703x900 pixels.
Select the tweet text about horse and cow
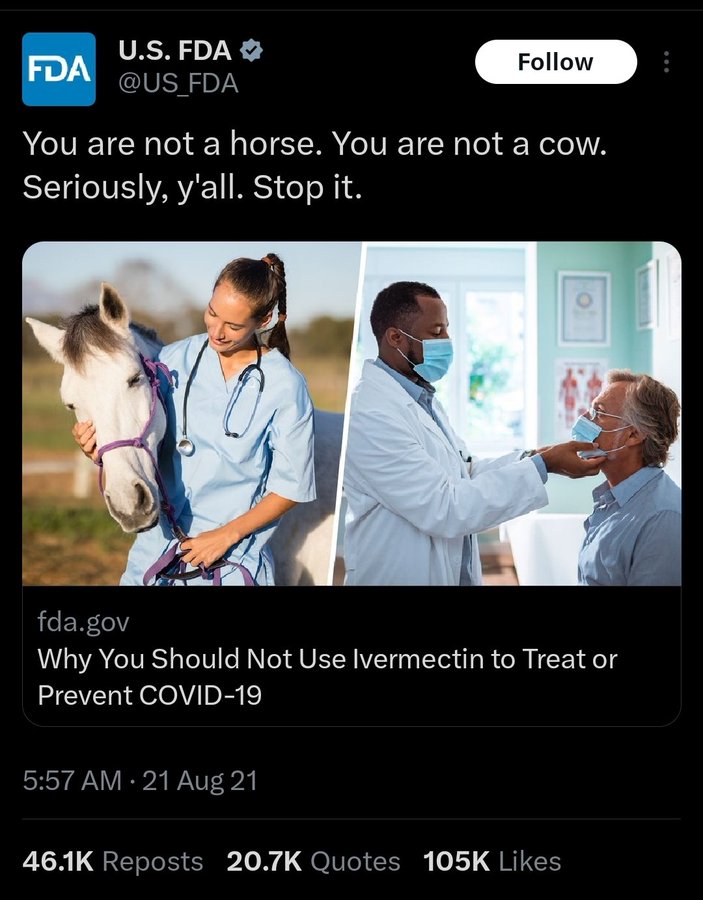(x=314, y=165)
